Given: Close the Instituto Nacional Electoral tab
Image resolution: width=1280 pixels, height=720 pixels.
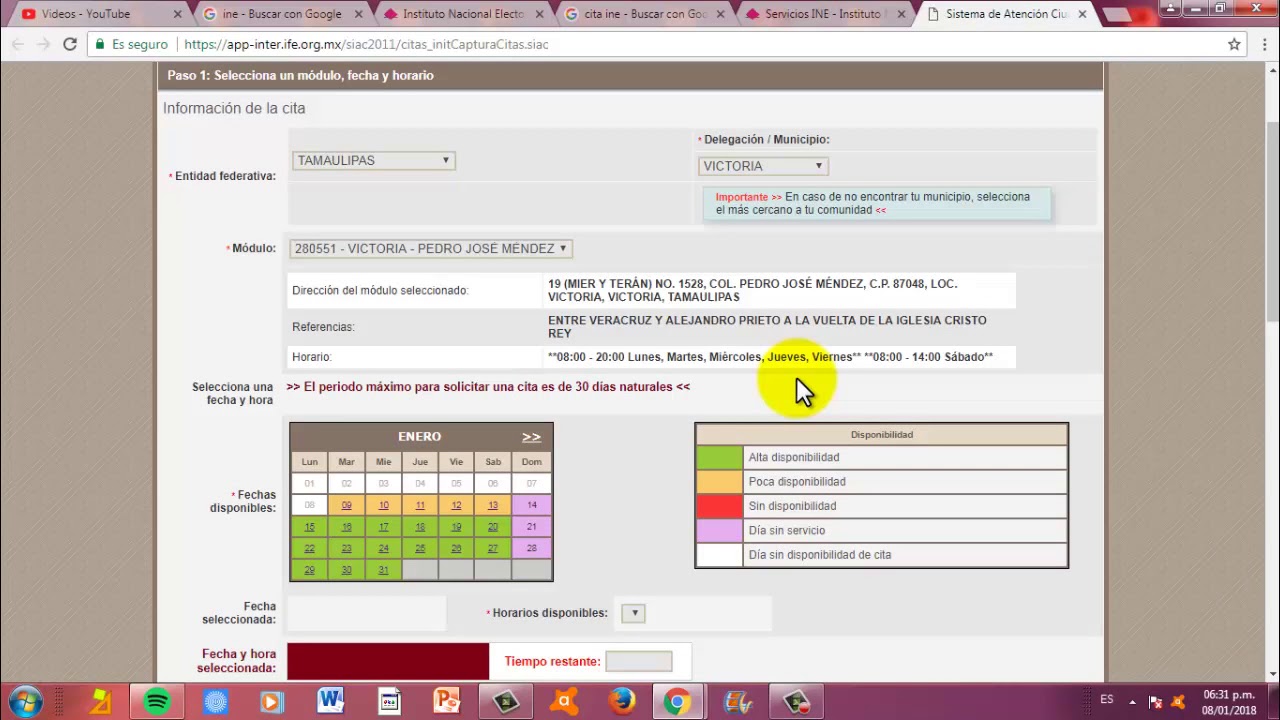Looking at the screenshot, I should (540, 14).
